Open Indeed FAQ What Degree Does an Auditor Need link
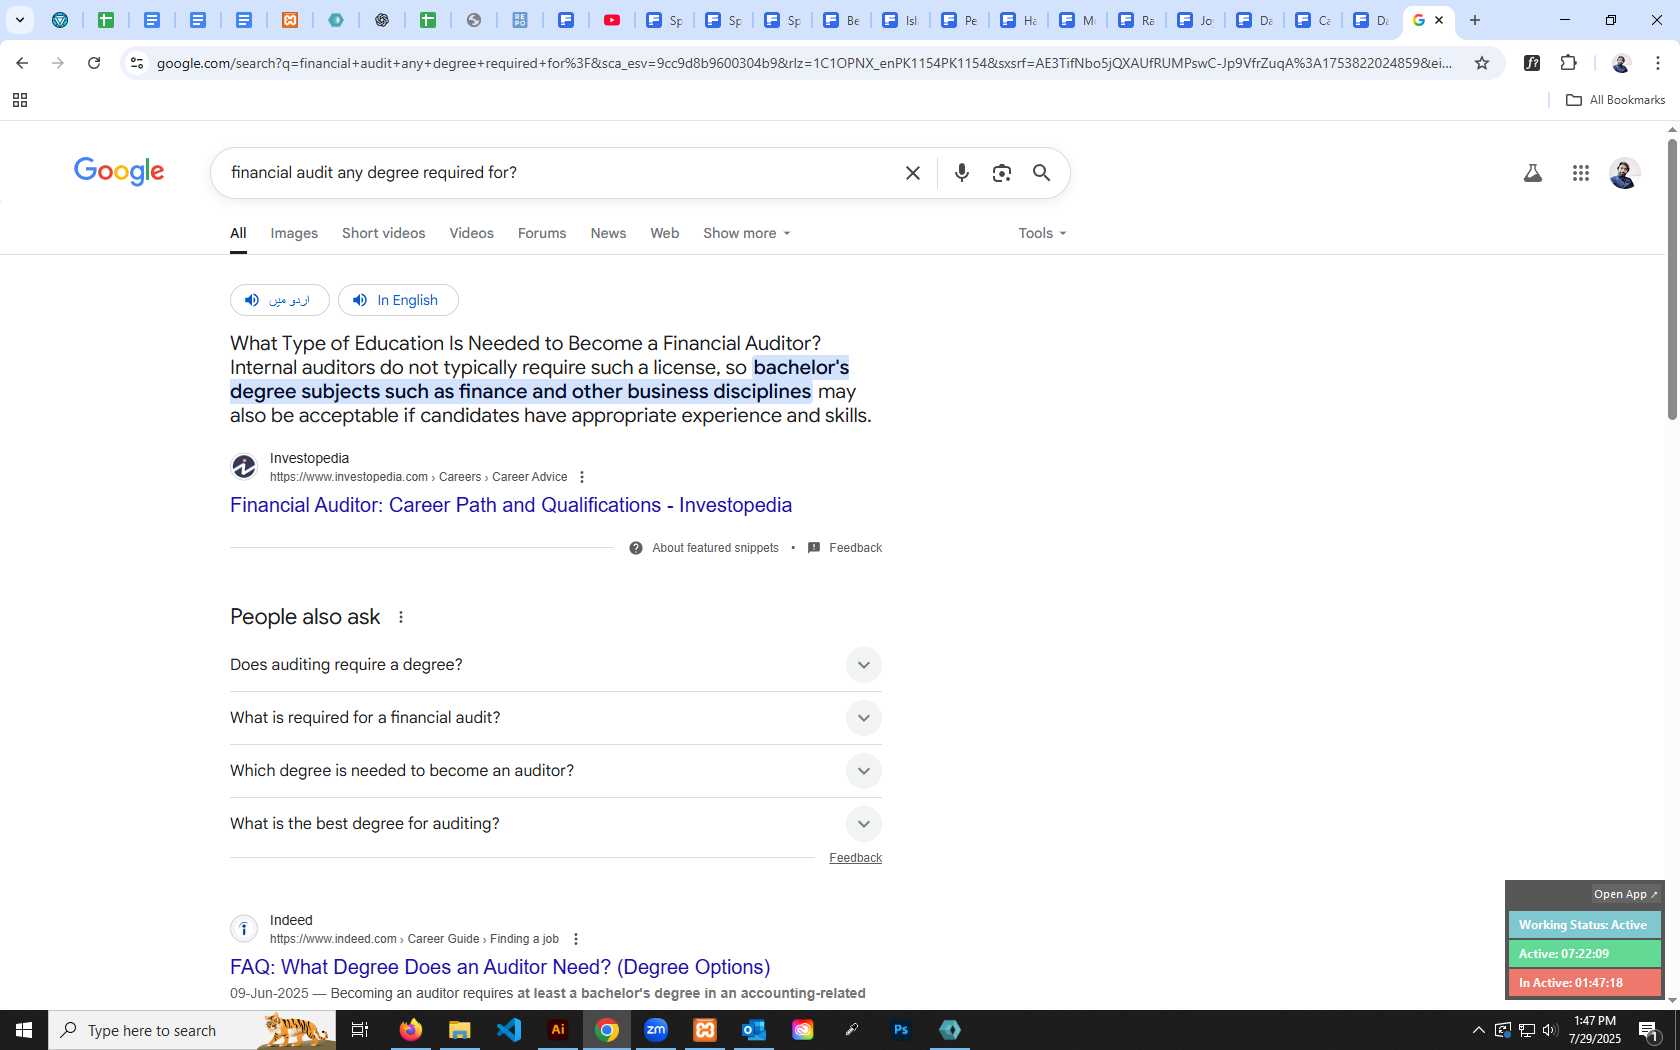 pyautogui.click(x=500, y=967)
